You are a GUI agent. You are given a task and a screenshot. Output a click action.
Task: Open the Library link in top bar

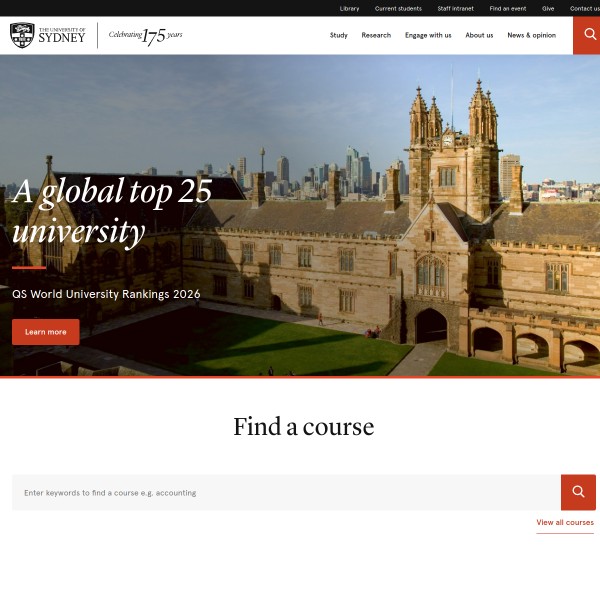pos(349,8)
